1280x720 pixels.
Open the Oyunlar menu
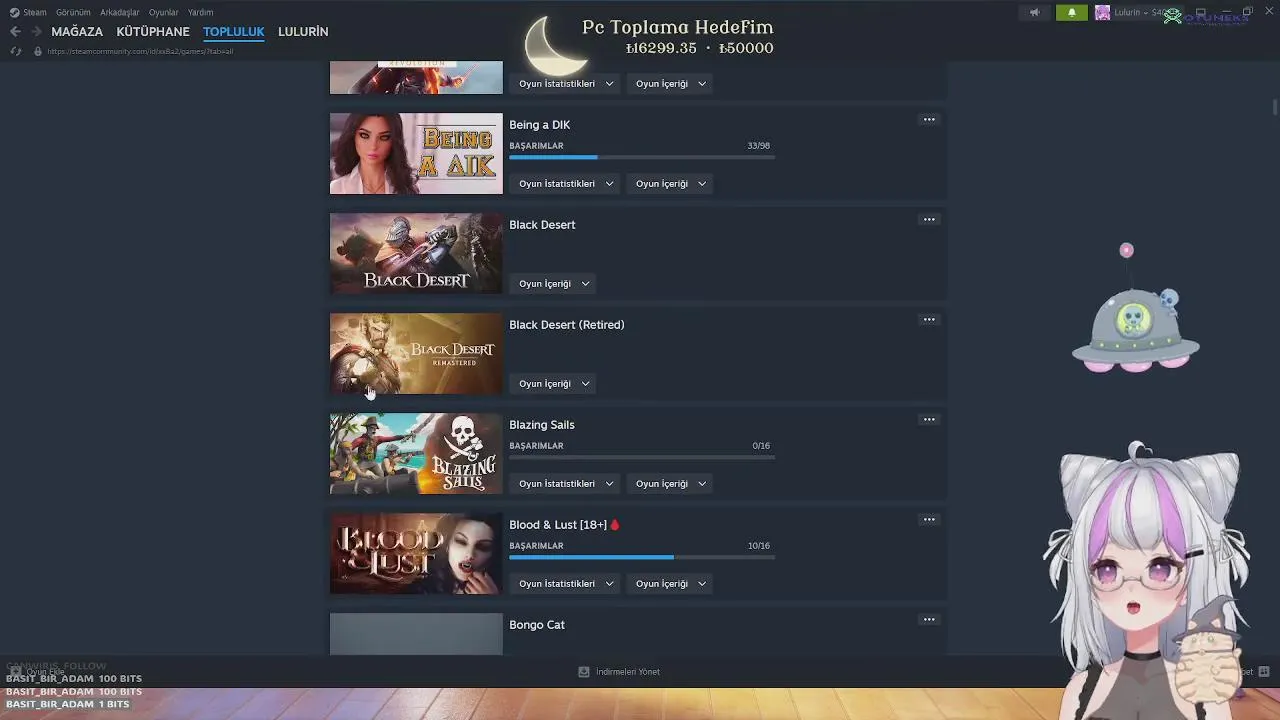click(x=164, y=13)
